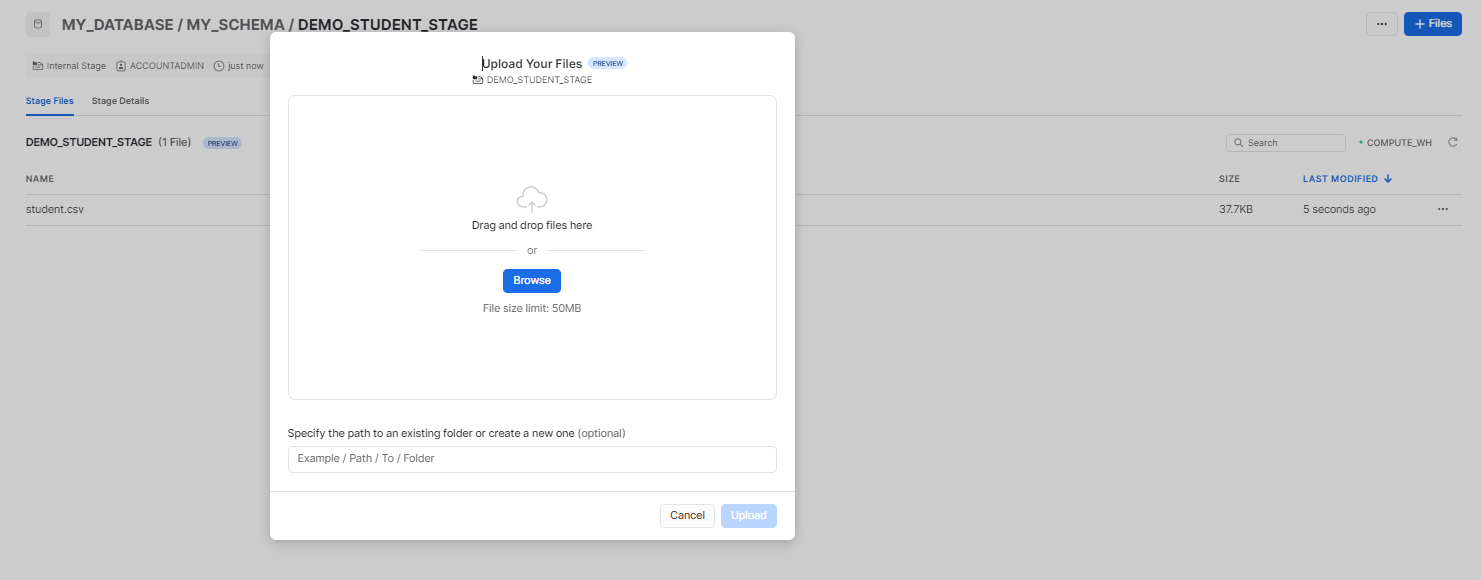This screenshot has height=580, width=1481.
Task: Click the magnifier icon in the search box
Action: 1238,142
